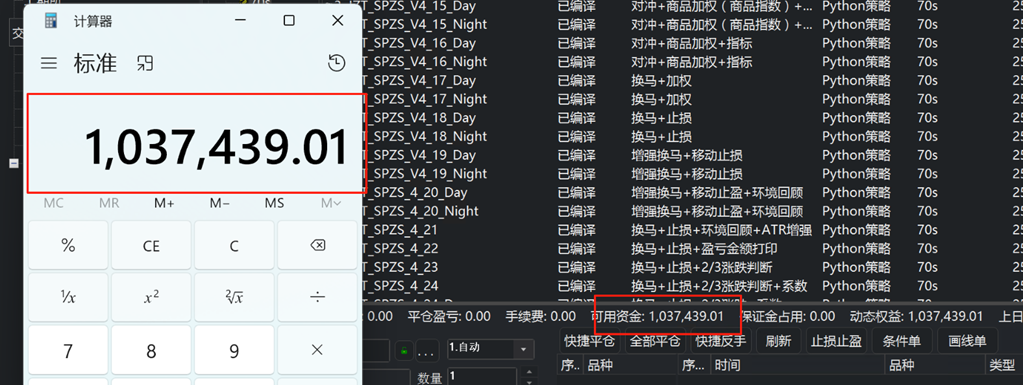Click the C clear key on the calculator
The image size is (1023, 385).
[x=234, y=245]
